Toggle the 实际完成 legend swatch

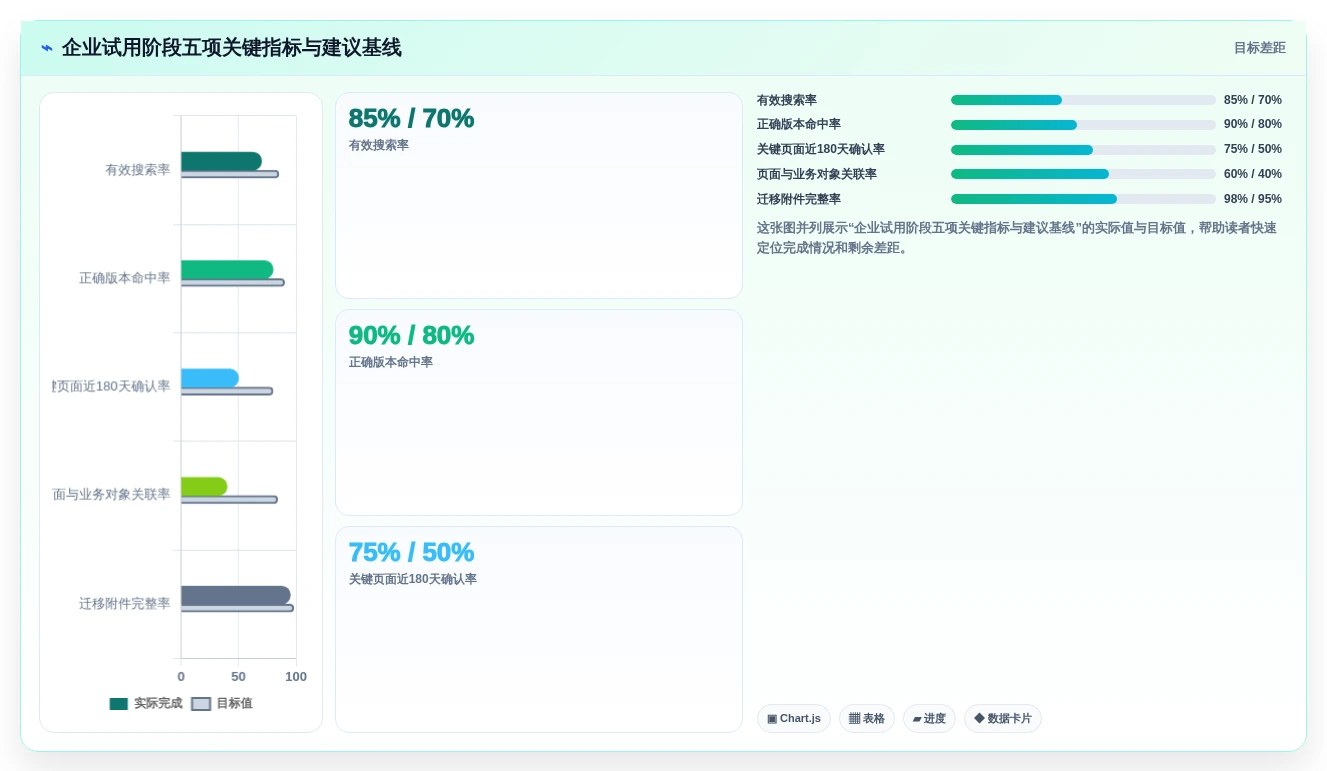coord(119,704)
